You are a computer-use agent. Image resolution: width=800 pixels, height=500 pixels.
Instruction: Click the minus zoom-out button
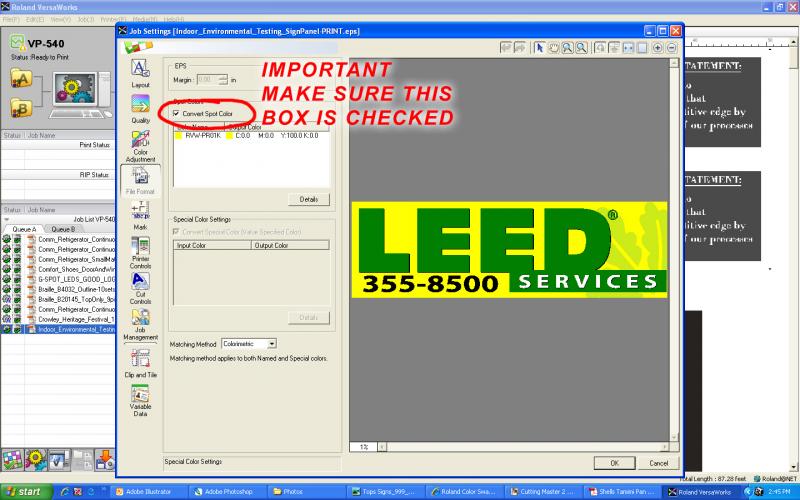pyautogui.click(x=672, y=47)
